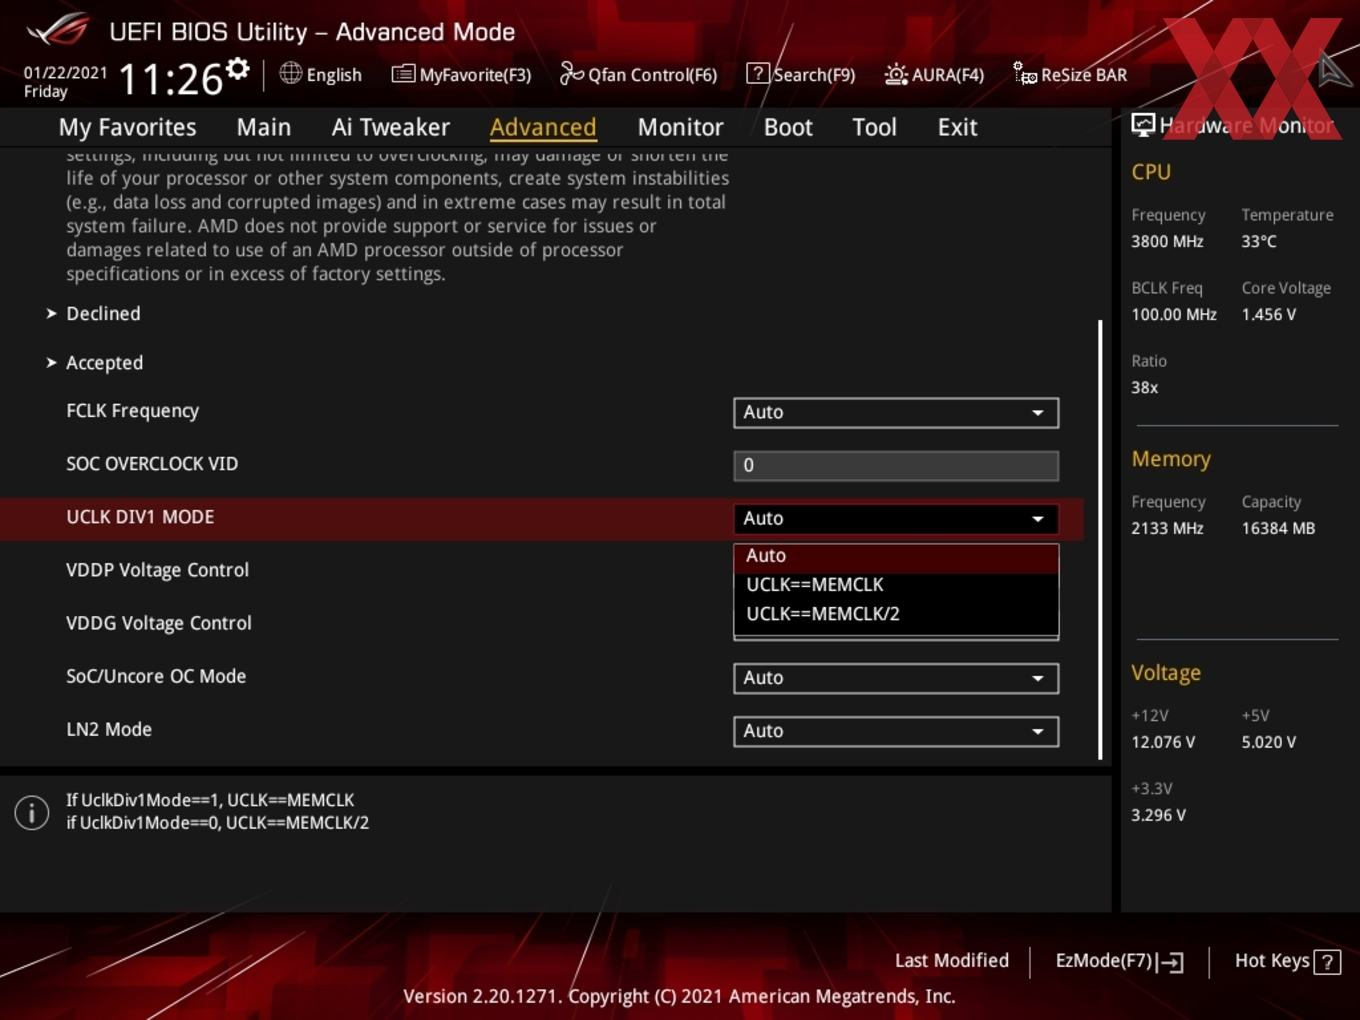Click the +5V 5.020 V reading

click(x=1268, y=742)
